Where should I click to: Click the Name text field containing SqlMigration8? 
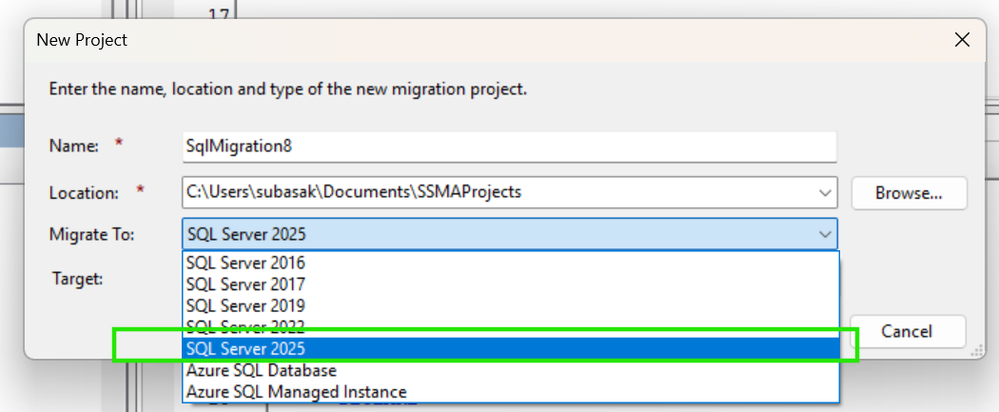pos(509,146)
